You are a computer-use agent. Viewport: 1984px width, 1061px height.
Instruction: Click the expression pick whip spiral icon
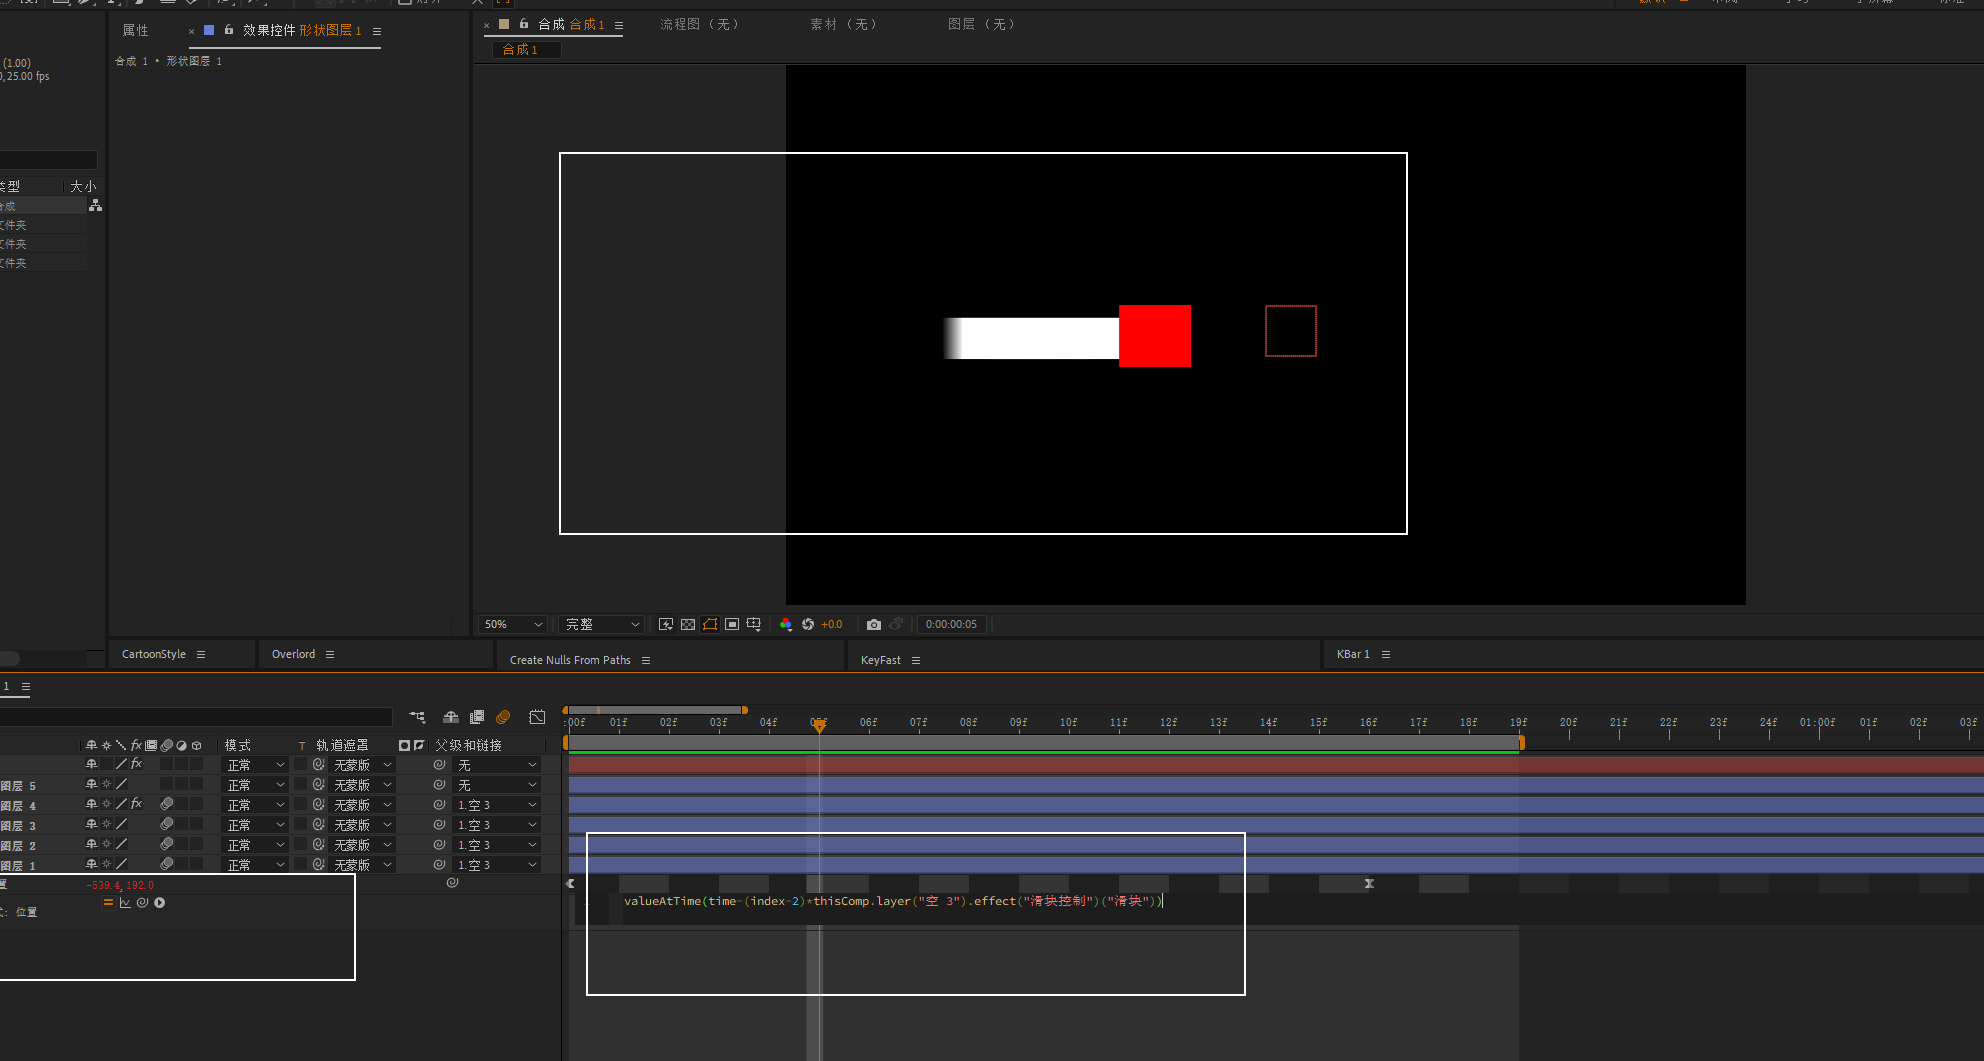(x=142, y=903)
